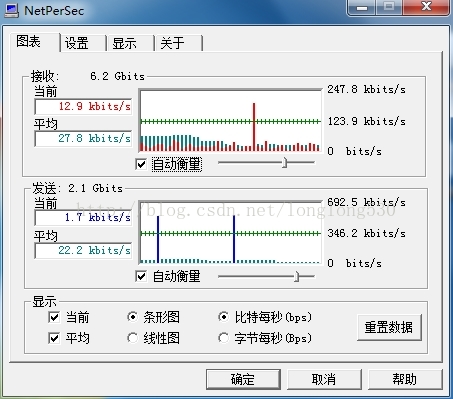Click the 接收 scale slider thumb
453x399 pixels.
tap(284, 163)
